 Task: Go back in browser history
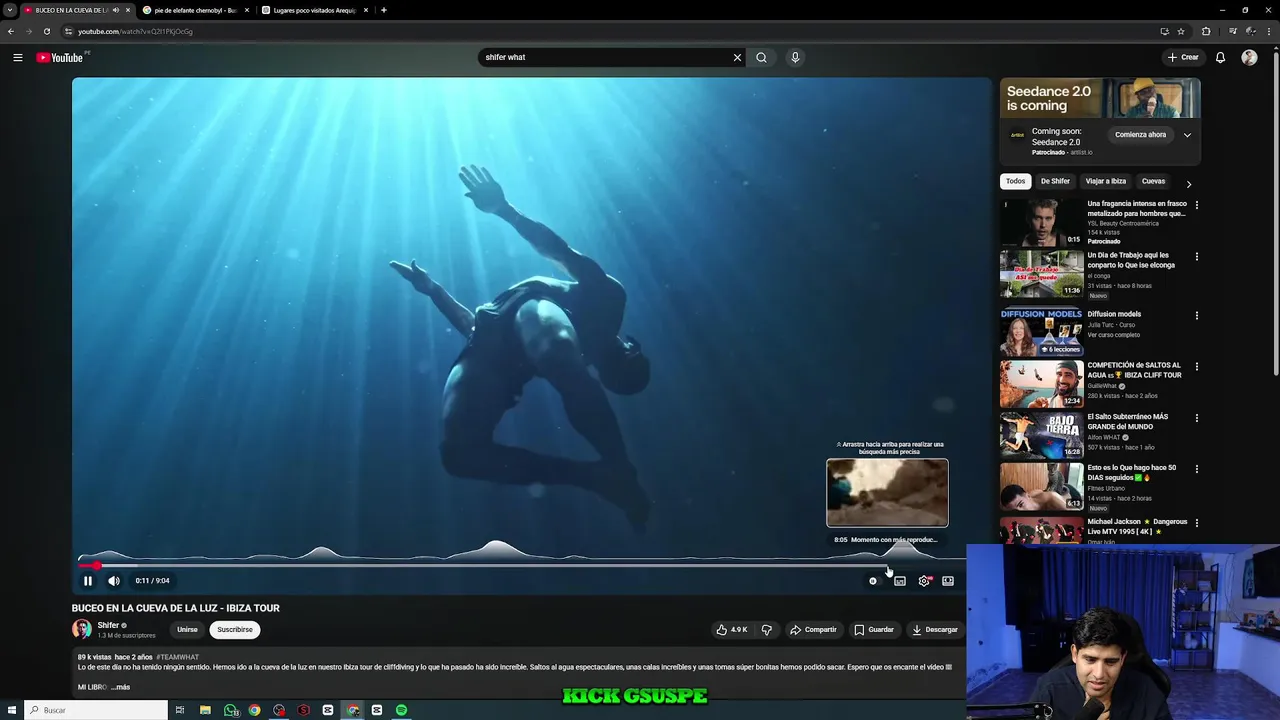point(11,31)
